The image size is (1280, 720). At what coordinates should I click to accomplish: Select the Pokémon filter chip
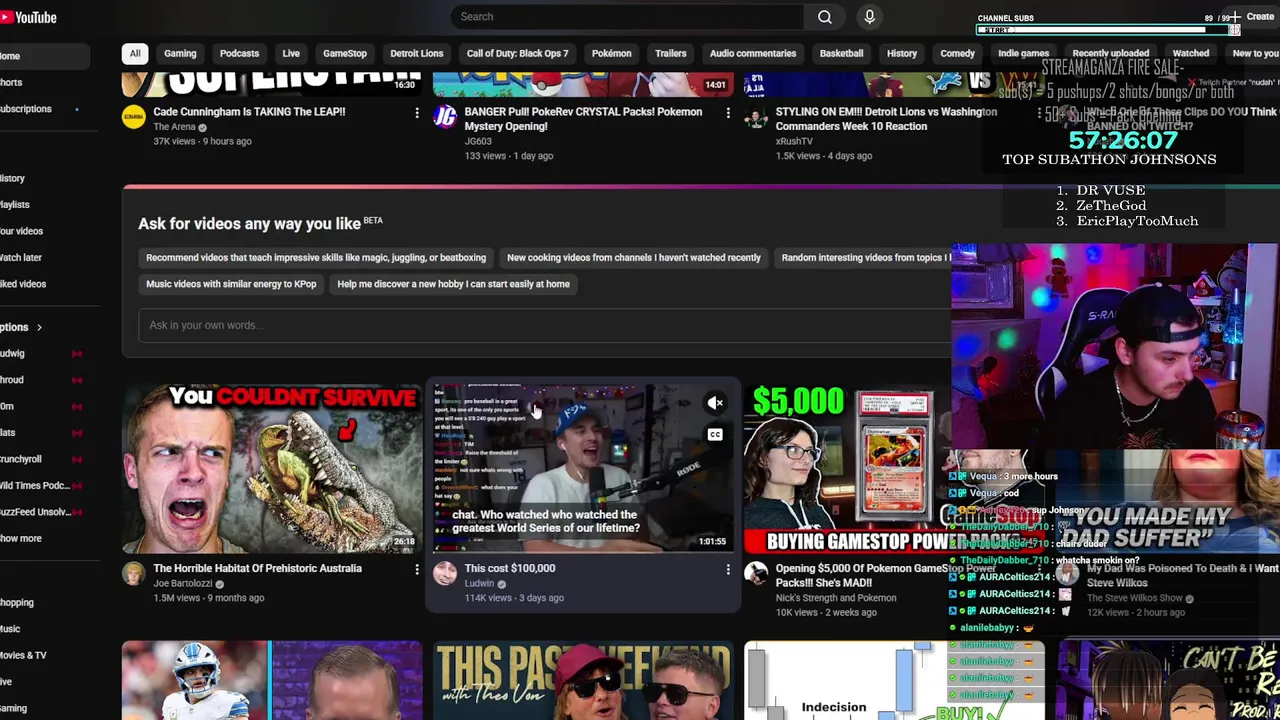click(611, 53)
